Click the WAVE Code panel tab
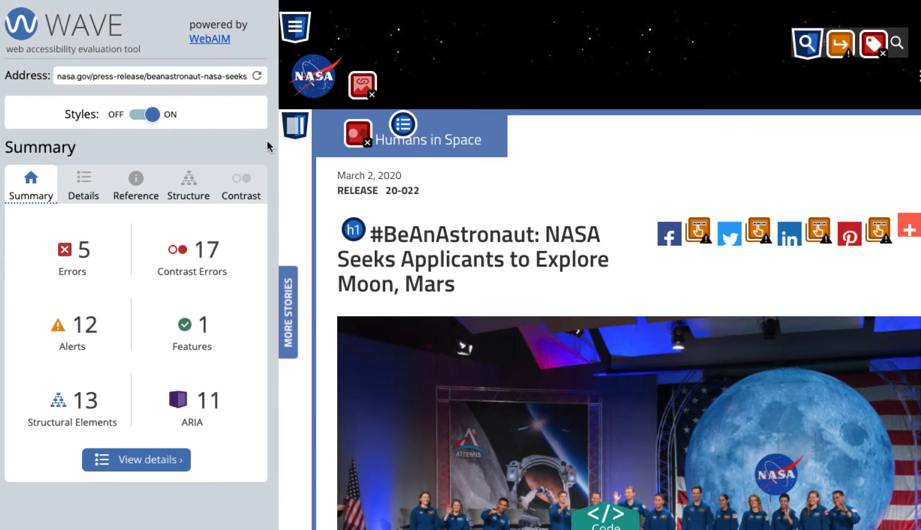The width and height of the screenshot is (921, 530). [605, 517]
